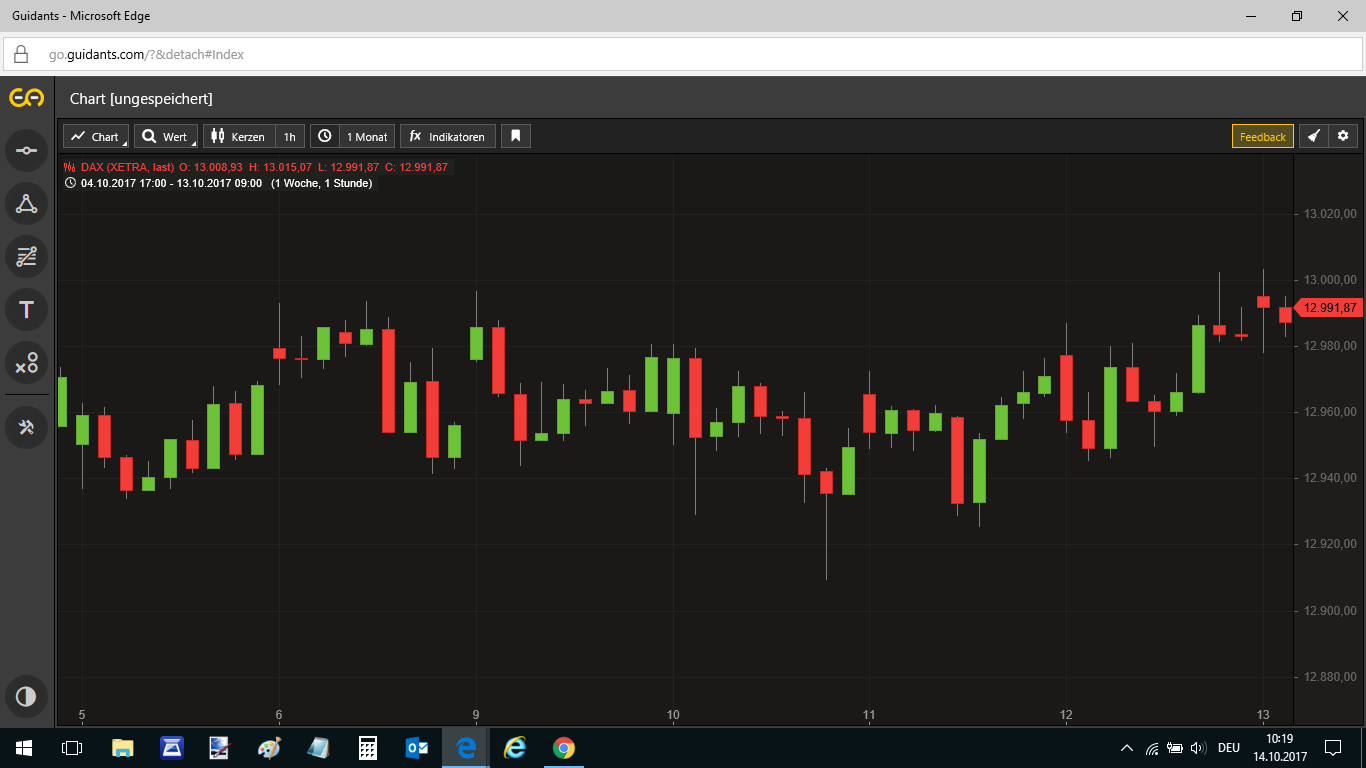
Task: Open File Explorer from the taskbar
Action: (x=122, y=747)
